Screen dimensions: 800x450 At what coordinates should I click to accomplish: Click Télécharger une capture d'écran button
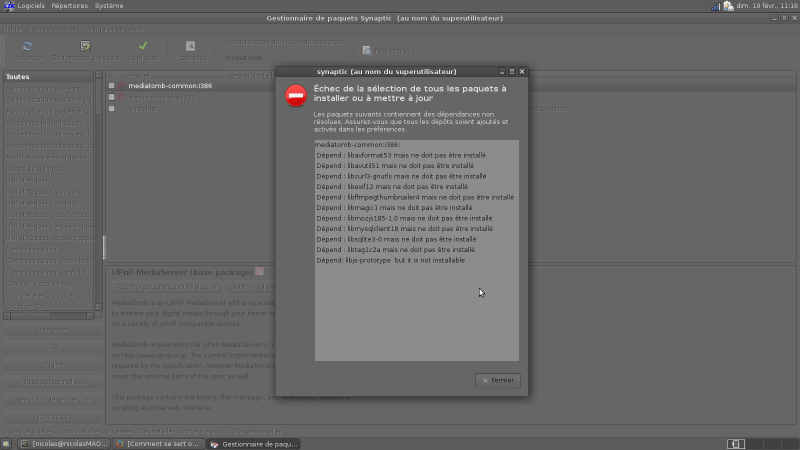167,287
